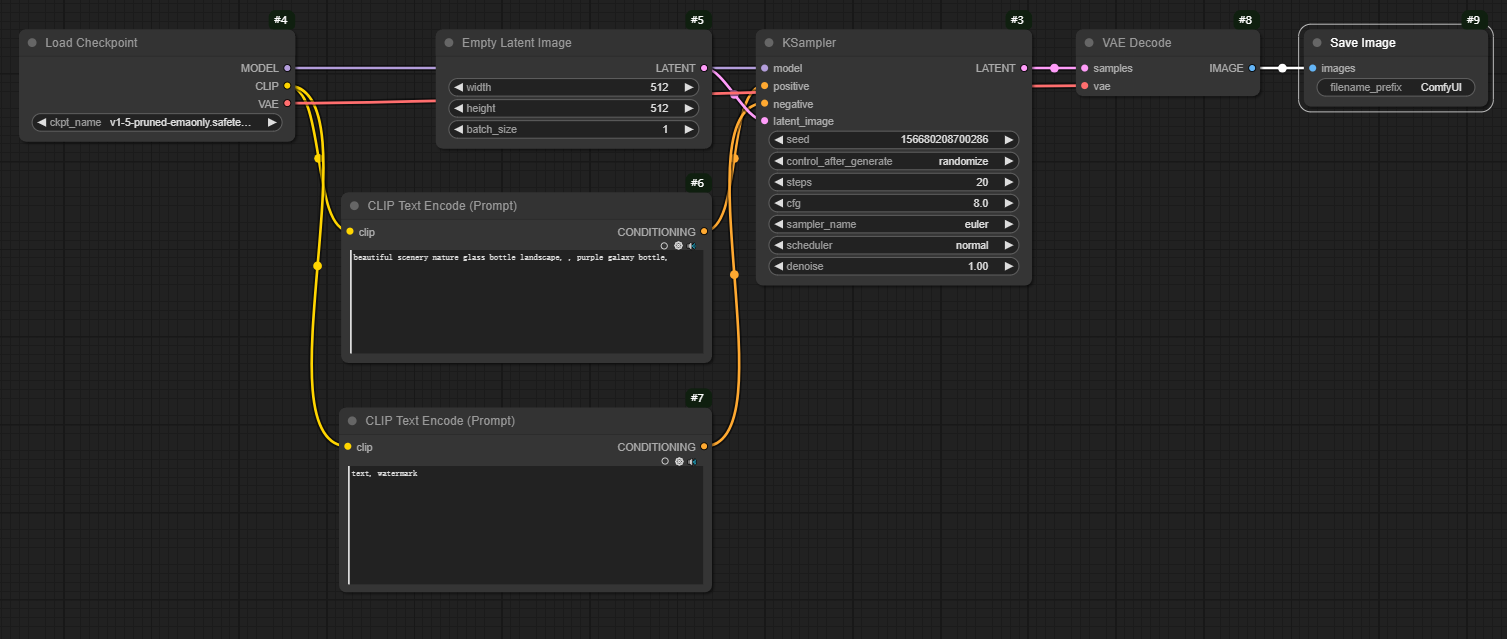This screenshot has width=1507, height=639.
Task: Click the LATENT output dot on KSampler
Action: pyautogui.click(x=1024, y=68)
